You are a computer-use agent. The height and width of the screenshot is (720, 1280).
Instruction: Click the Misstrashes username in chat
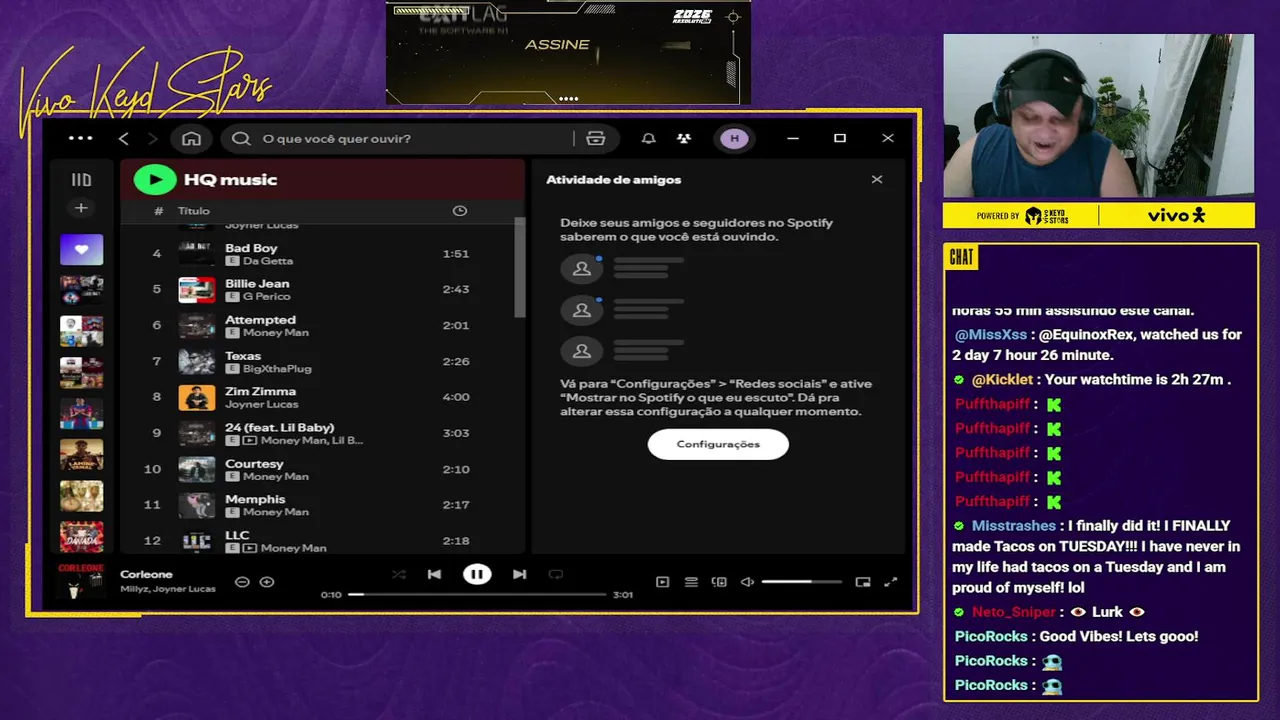1014,526
